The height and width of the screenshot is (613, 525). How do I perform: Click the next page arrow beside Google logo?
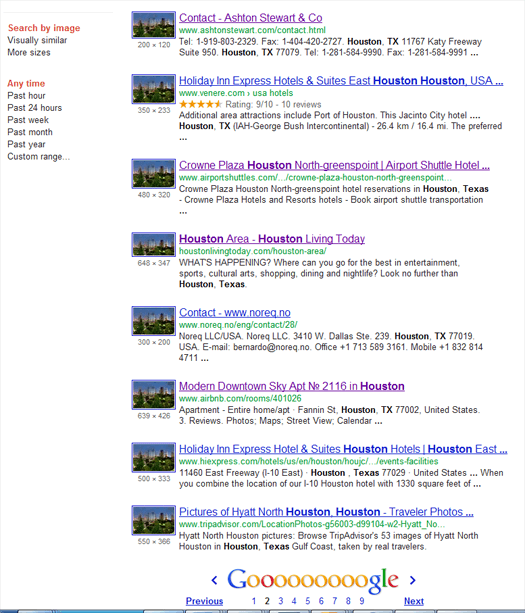[412, 580]
